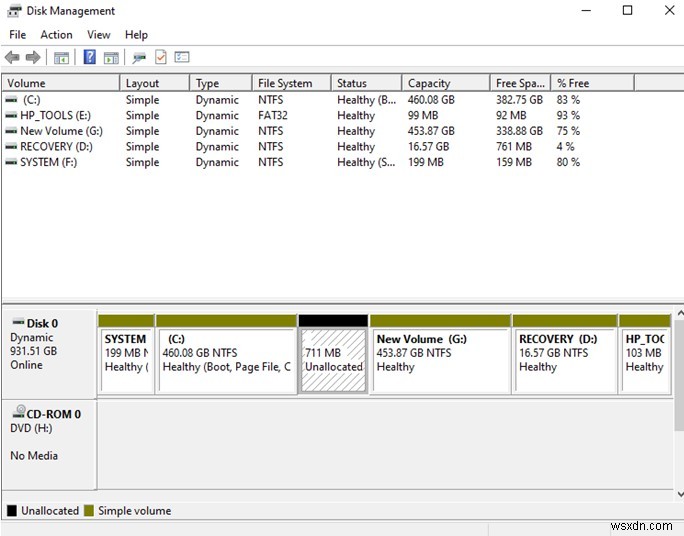
Task: Select the New Volume (G:) partition block
Action: coord(439,360)
